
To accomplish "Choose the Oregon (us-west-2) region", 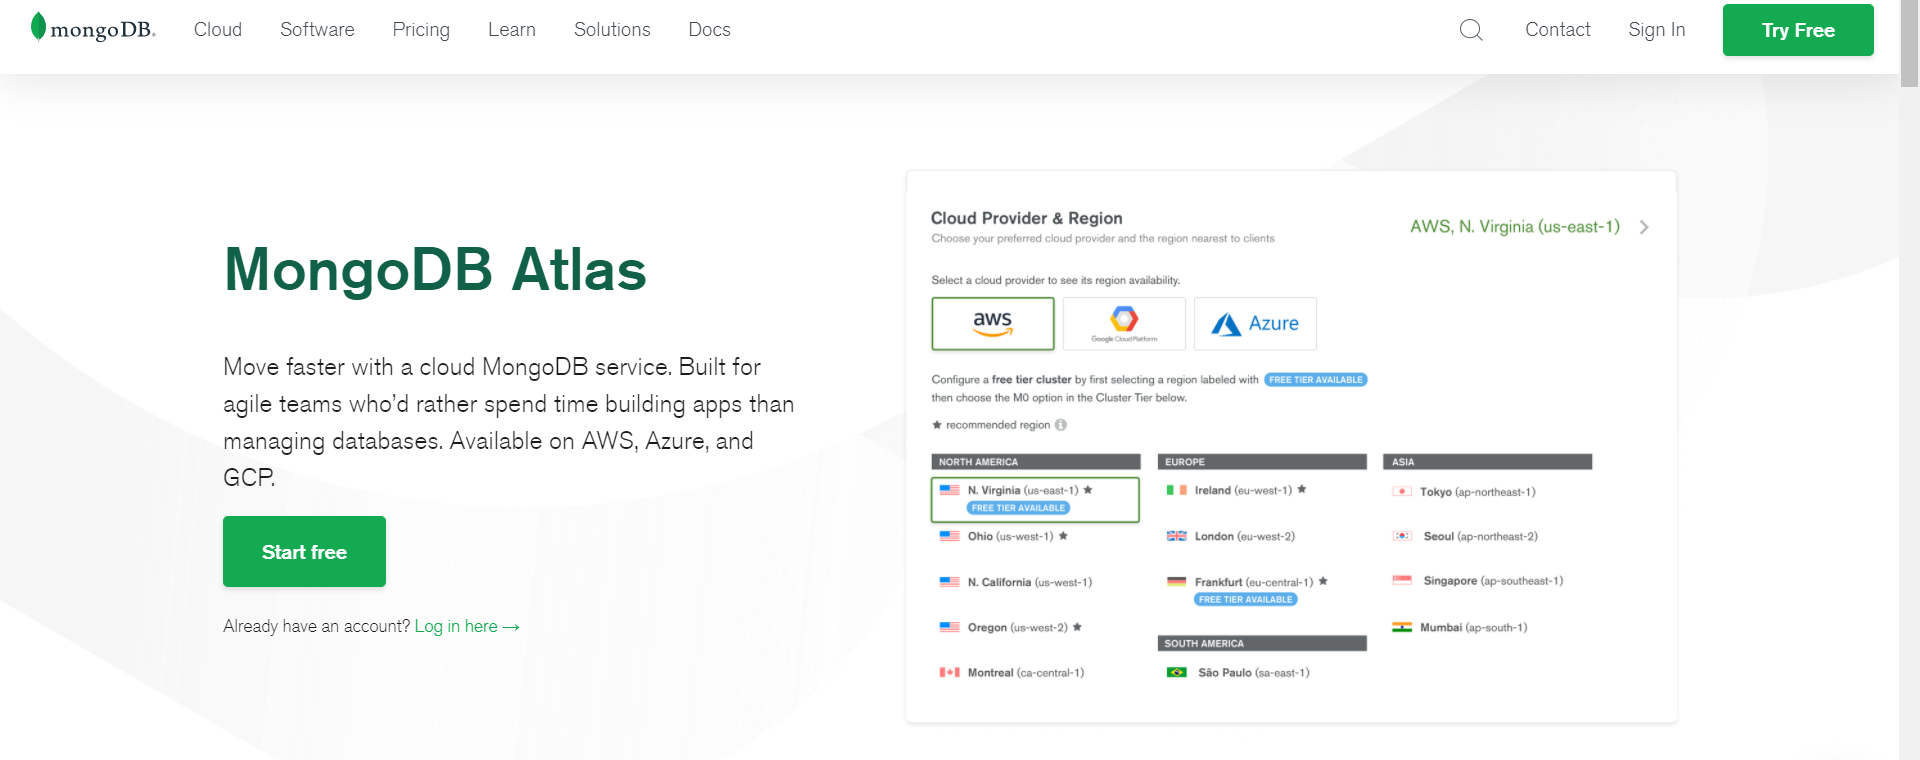I will click(x=1018, y=627).
